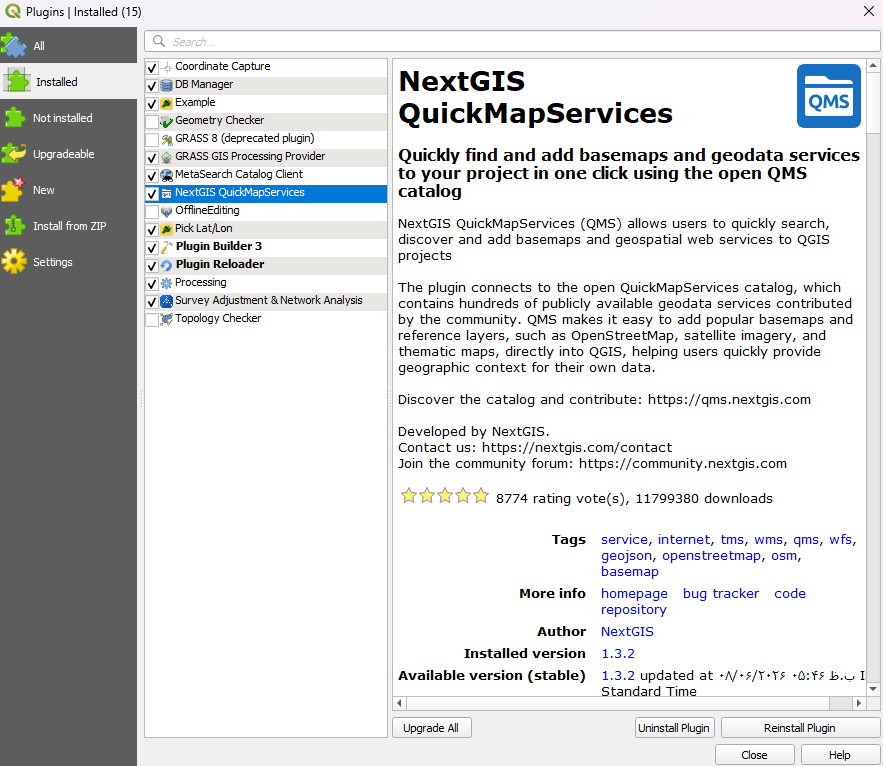Click the horizontal scrollbar left arrow
The height and width of the screenshot is (766, 883).
pyautogui.click(x=399, y=703)
